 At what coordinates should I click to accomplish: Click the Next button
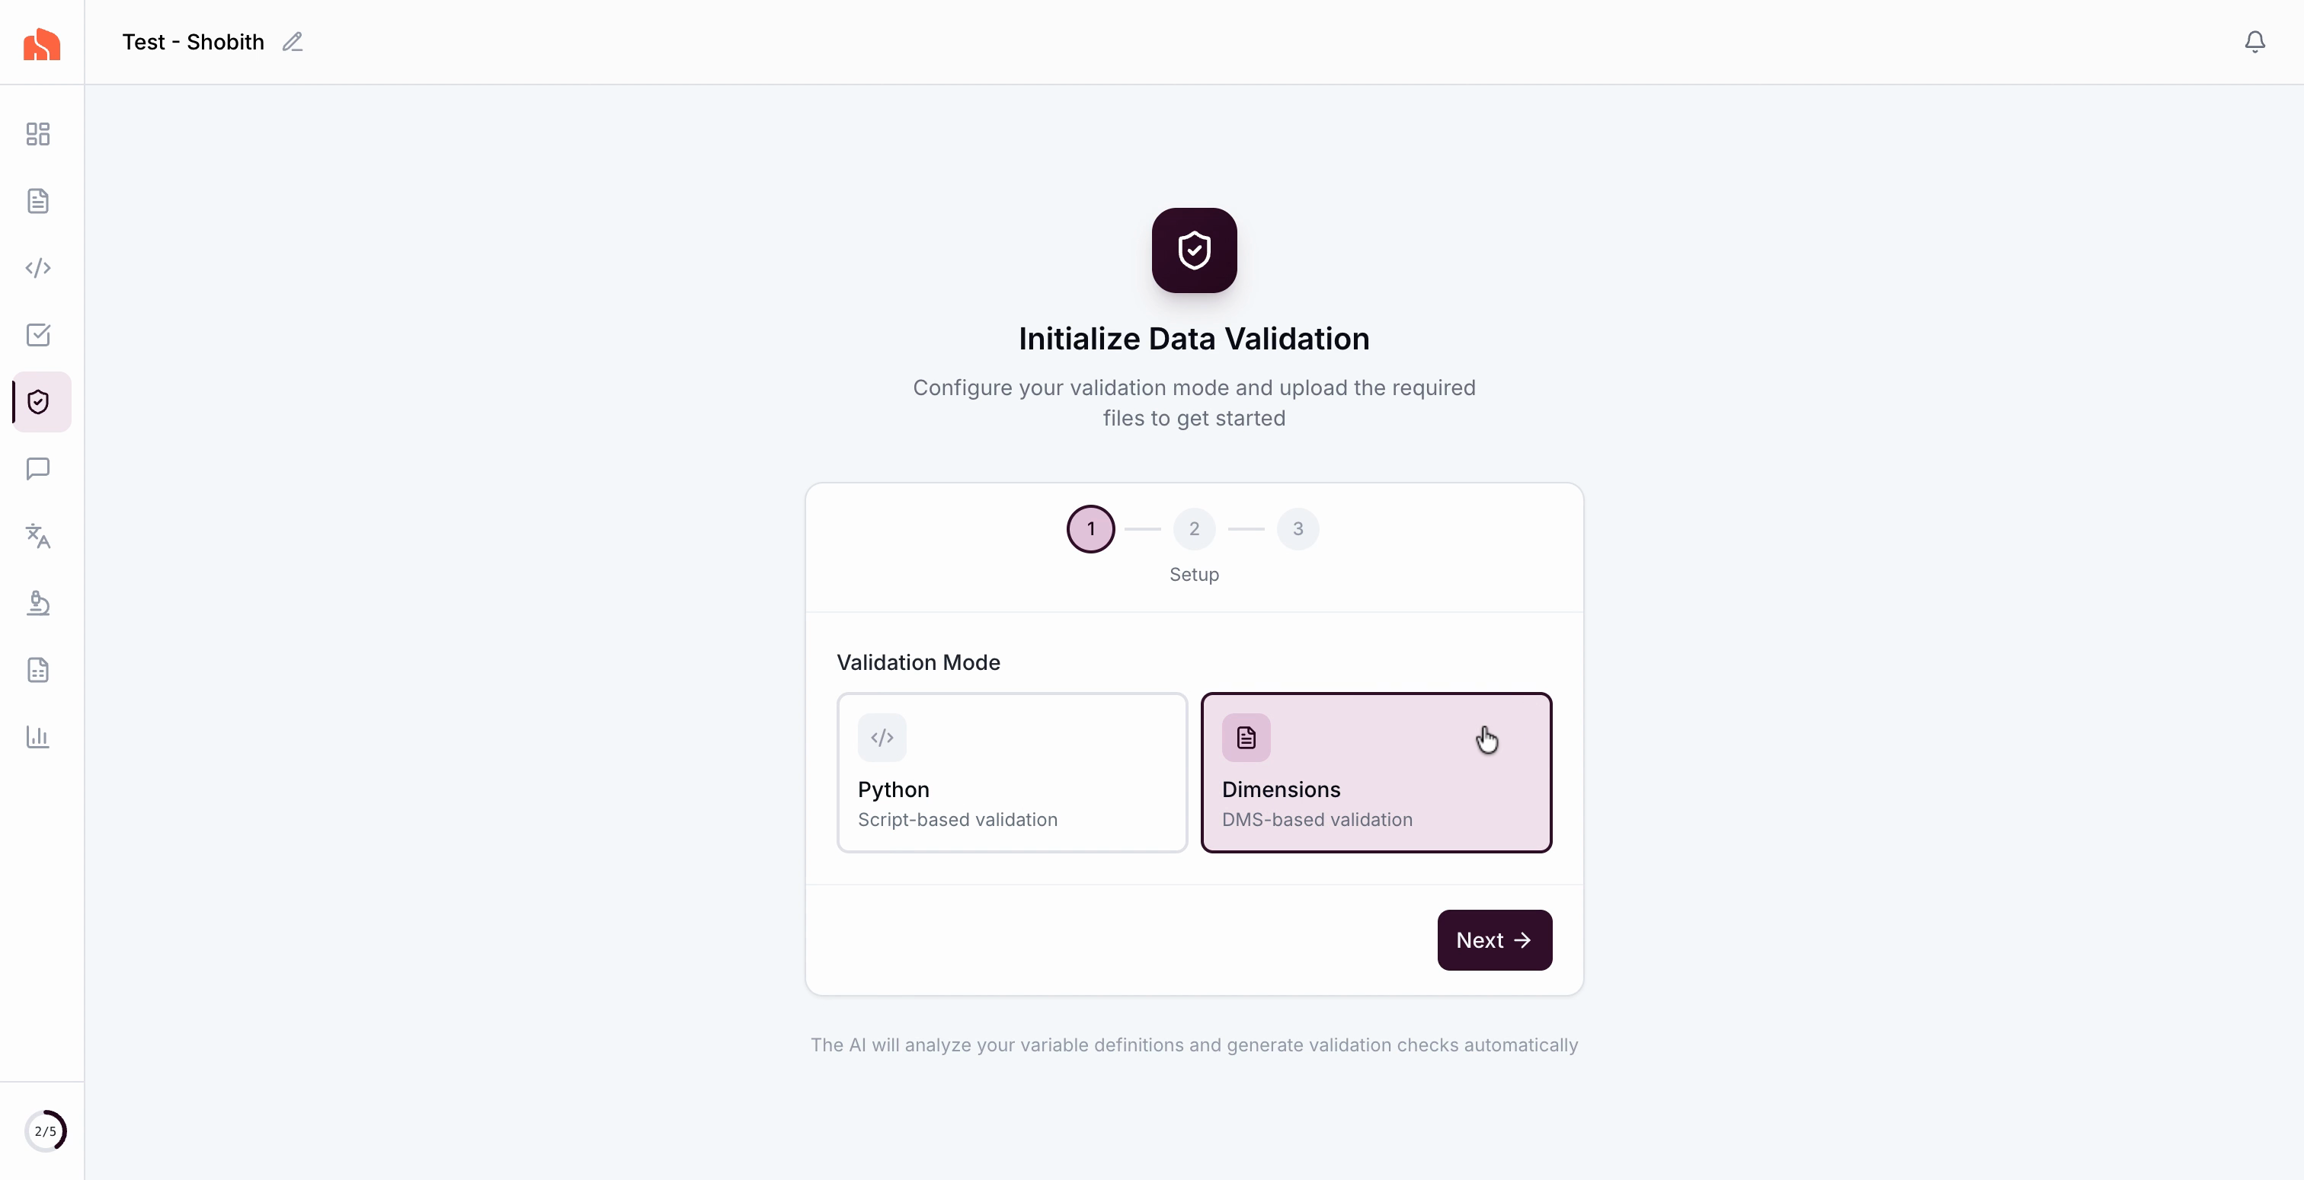[1494, 940]
